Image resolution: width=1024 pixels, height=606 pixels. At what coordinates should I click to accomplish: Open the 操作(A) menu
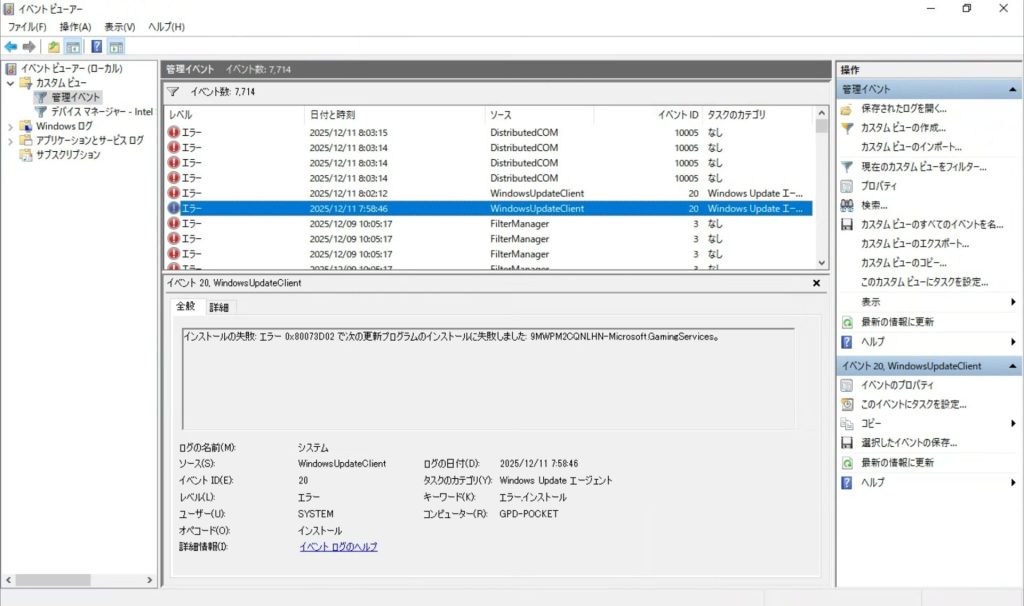pos(75,27)
